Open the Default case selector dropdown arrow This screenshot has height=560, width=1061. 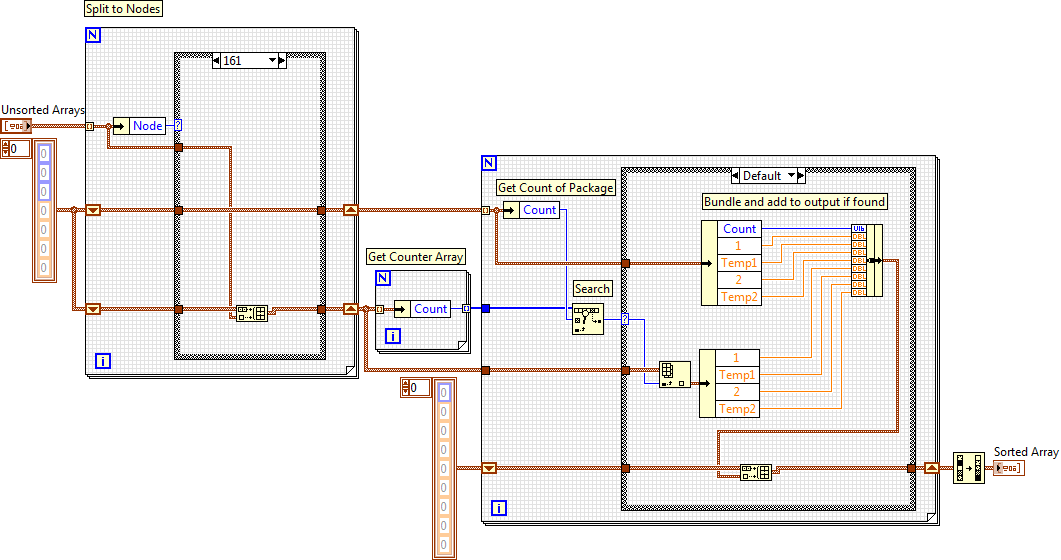click(792, 175)
